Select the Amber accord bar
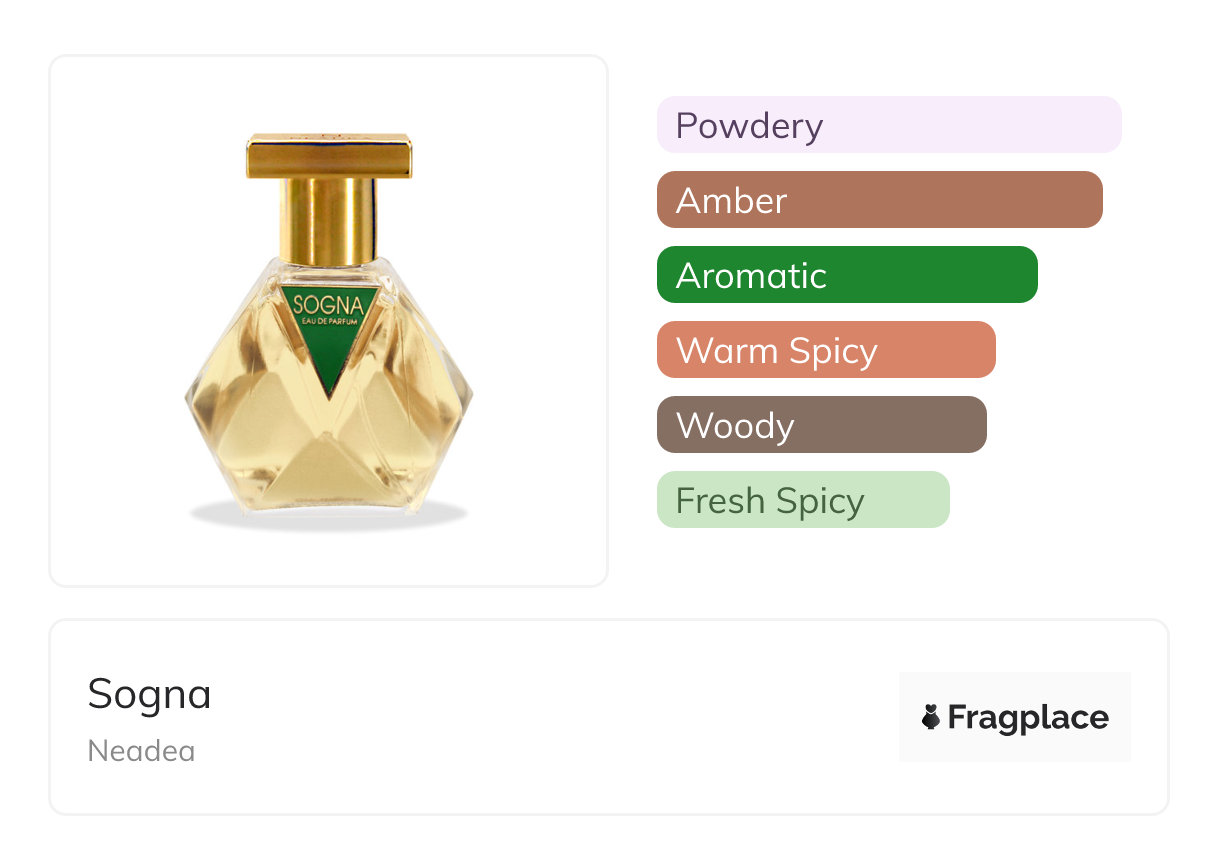 (879, 200)
